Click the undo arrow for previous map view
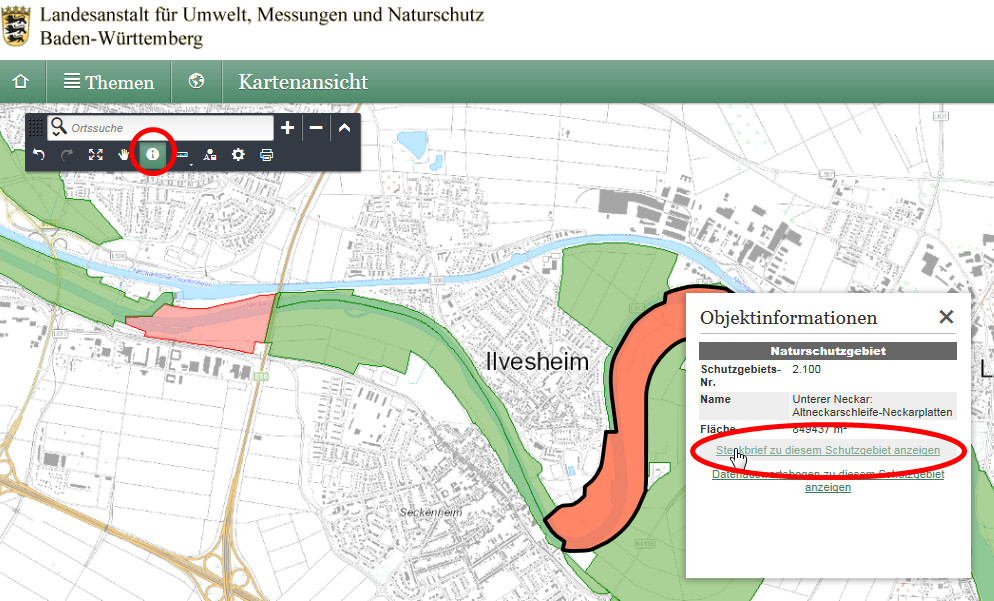This screenshot has width=994, height=601. [x=39, y=155]
